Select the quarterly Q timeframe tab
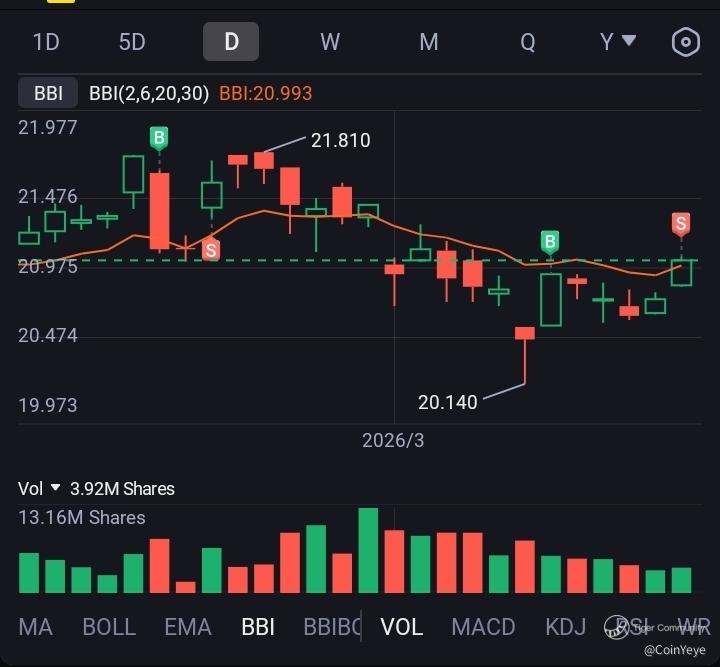Screen dimensions: 720x667 (527, 42)
